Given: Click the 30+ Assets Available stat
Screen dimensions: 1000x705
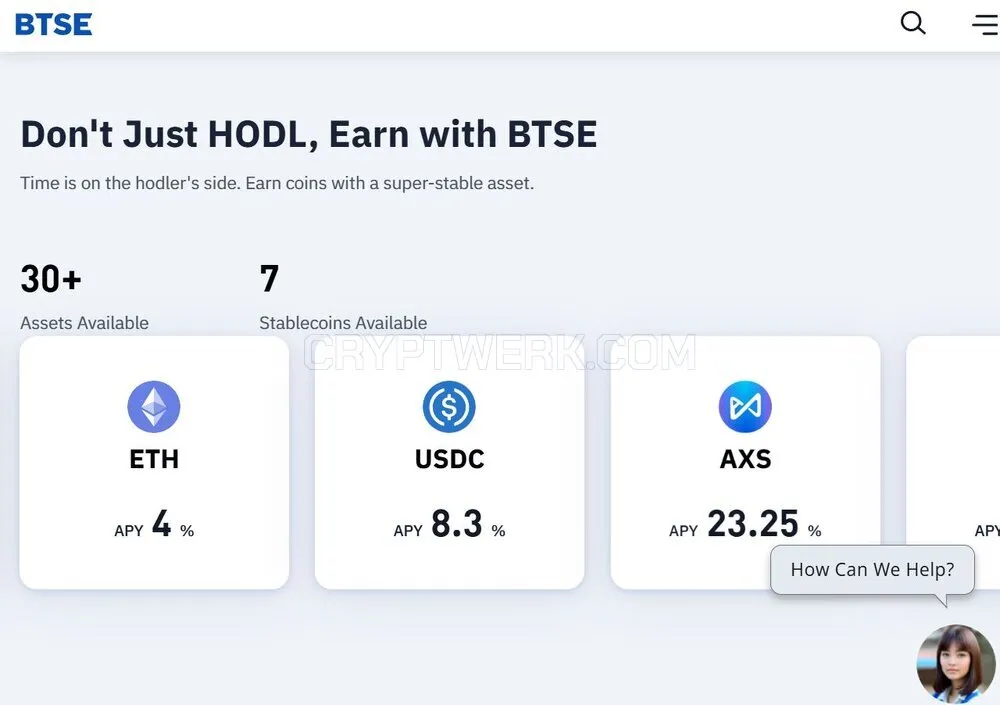Looking at the screenshot, I should pos(84,297).
